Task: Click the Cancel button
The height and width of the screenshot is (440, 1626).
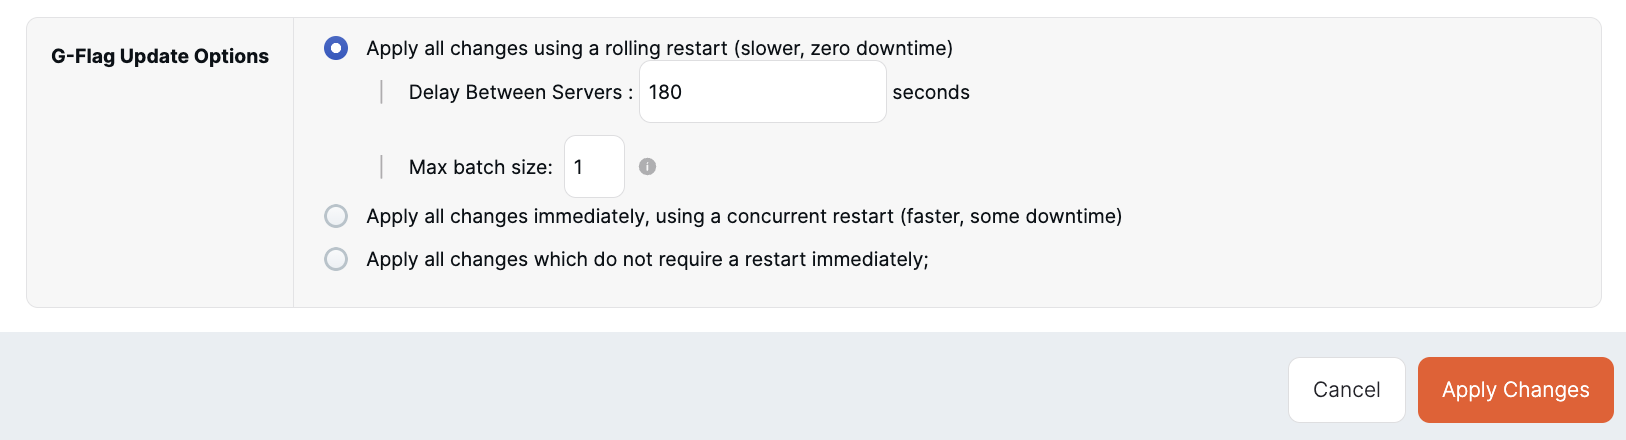Action: [x=1346, y=390]
